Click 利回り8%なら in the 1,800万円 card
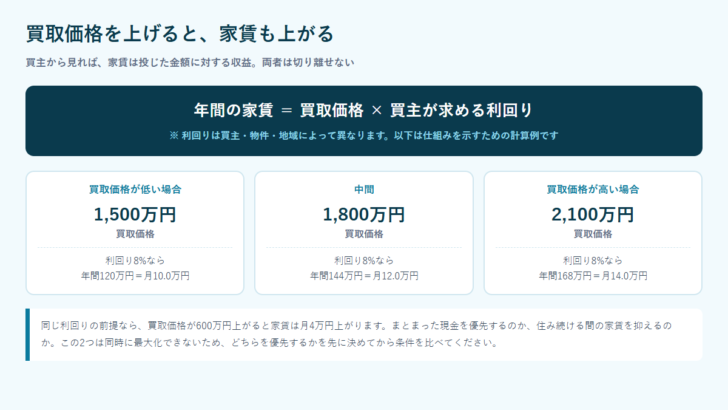Viewport: 728px width, 410px height. [364, 260]
